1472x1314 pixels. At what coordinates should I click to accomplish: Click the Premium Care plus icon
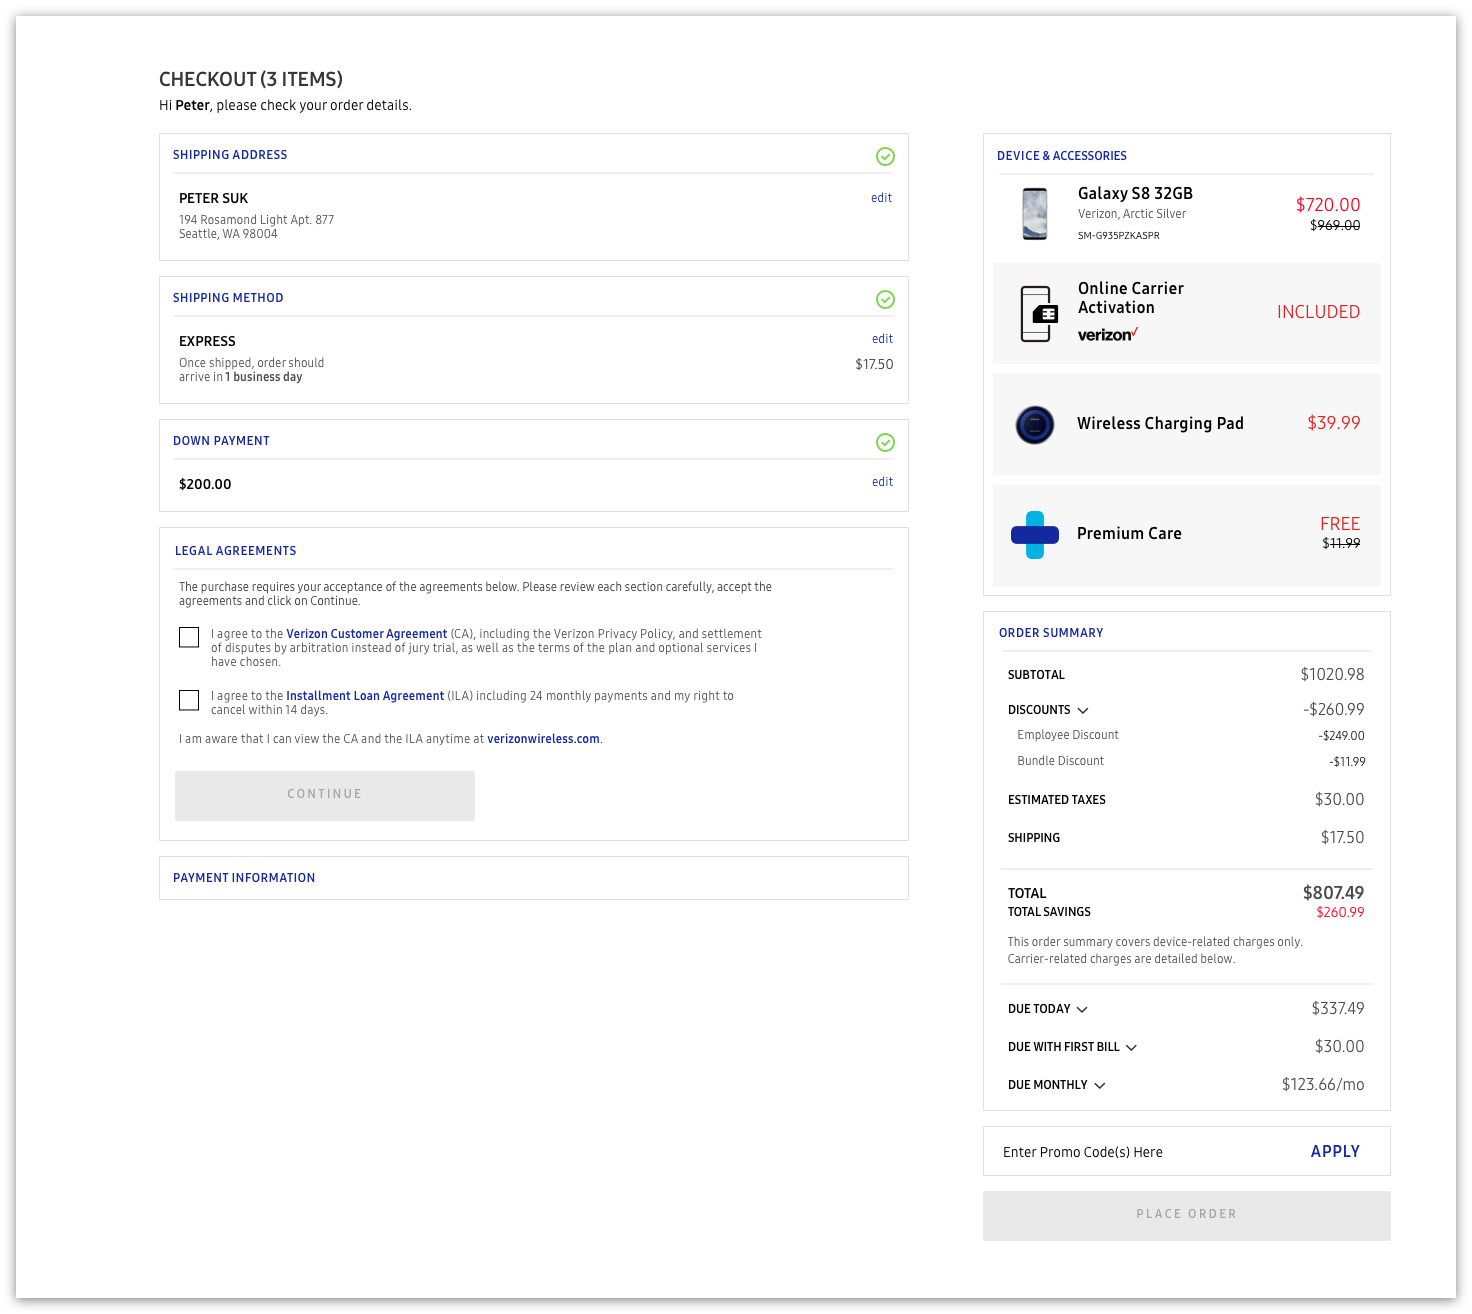[x=1035, y=535]
